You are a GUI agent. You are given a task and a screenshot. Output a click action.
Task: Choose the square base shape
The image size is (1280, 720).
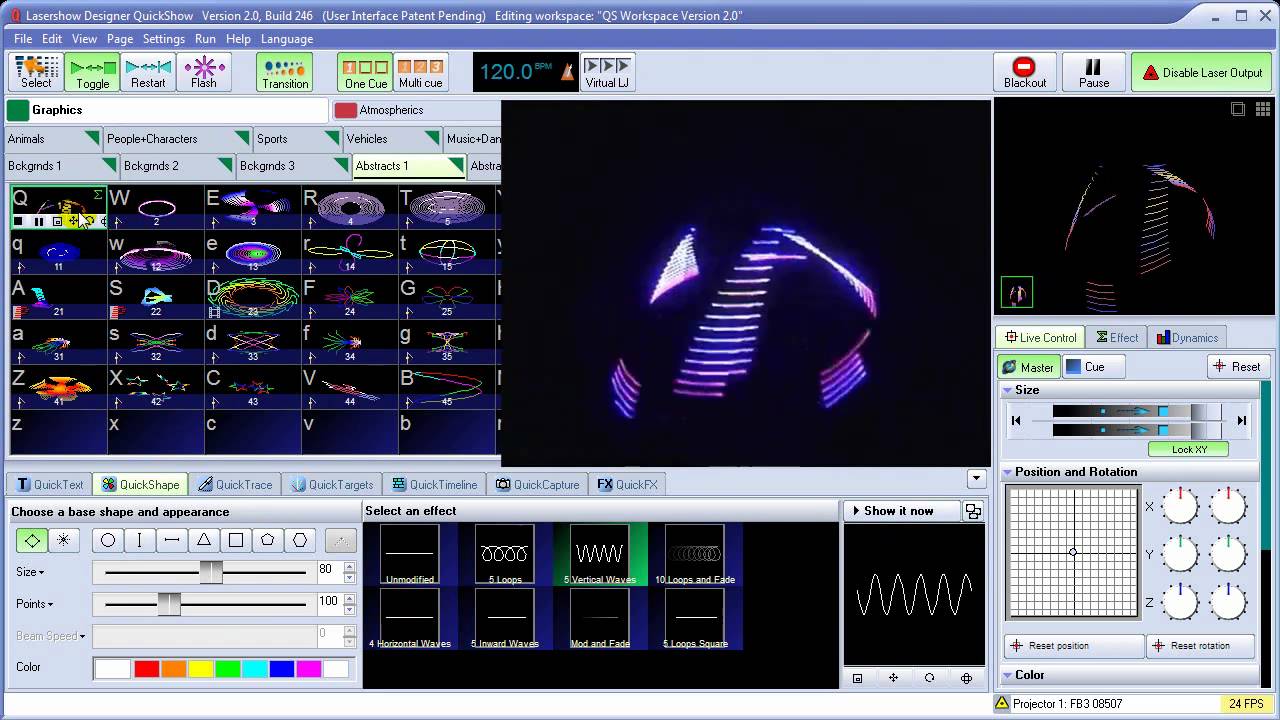coord(236,540)
